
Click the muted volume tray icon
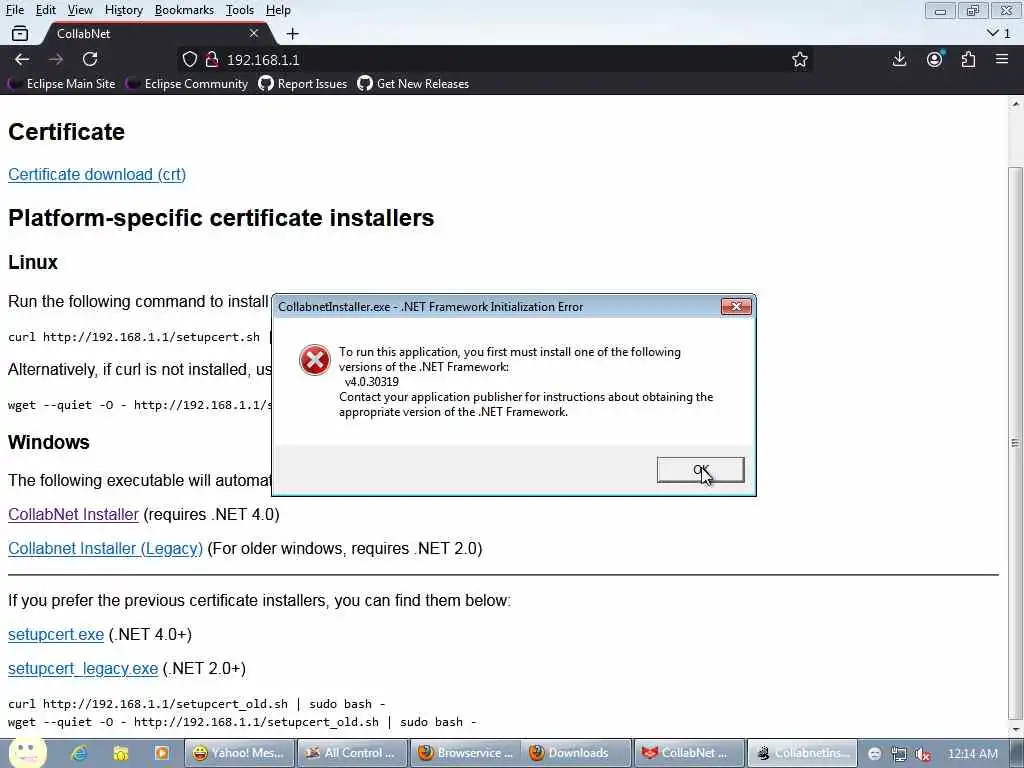coord(922,754)
